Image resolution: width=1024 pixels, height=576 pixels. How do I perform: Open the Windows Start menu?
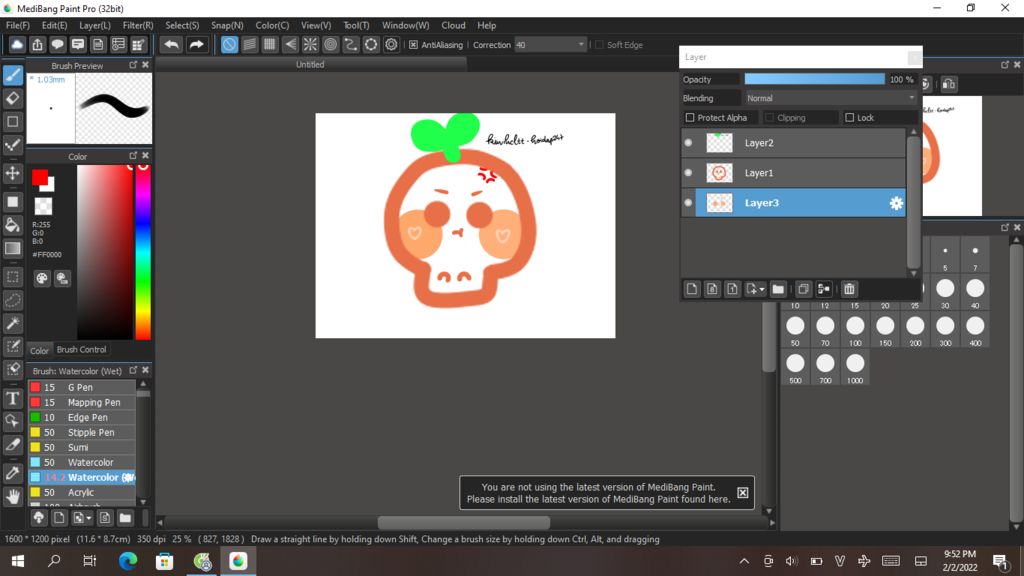click(18, 561)
